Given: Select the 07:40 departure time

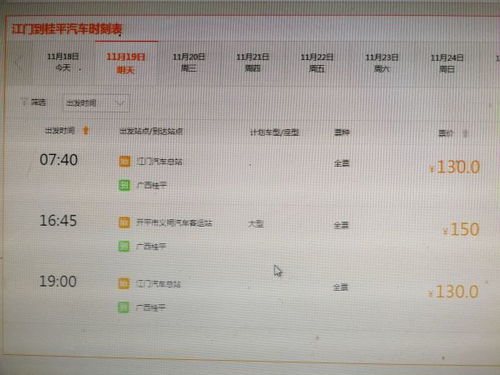Looking at the screenshot, I should click(x=59, y=160).
